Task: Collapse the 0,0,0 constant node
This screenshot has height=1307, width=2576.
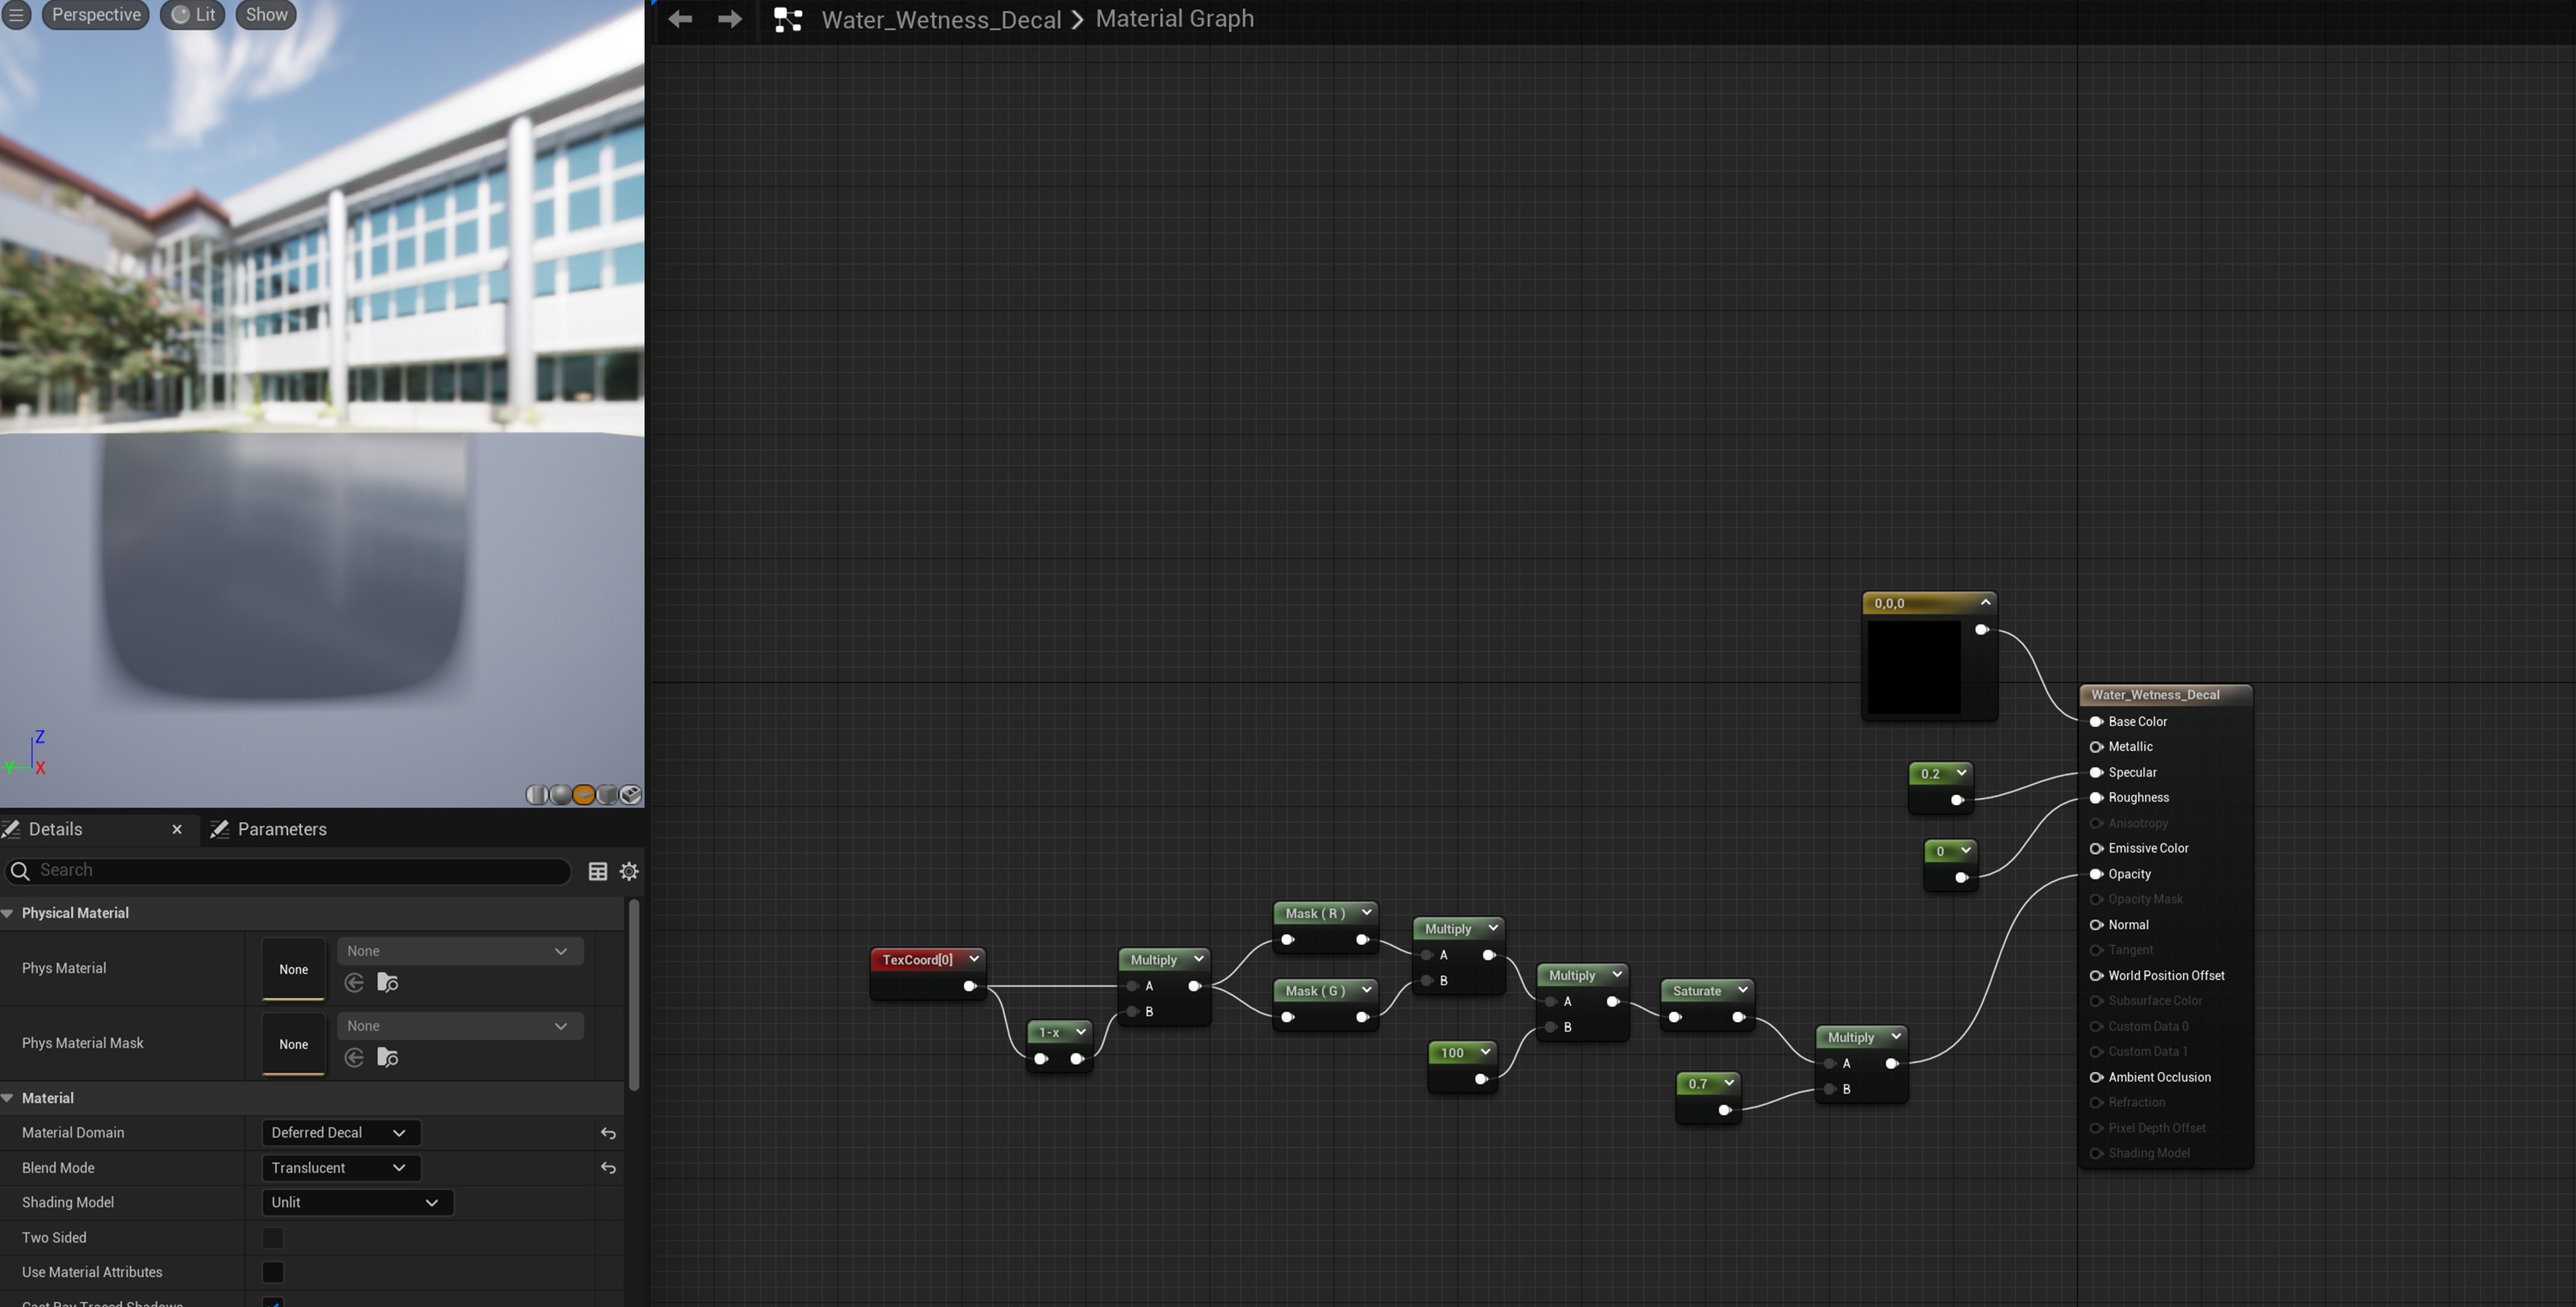Action: [x=1986, y=602]
